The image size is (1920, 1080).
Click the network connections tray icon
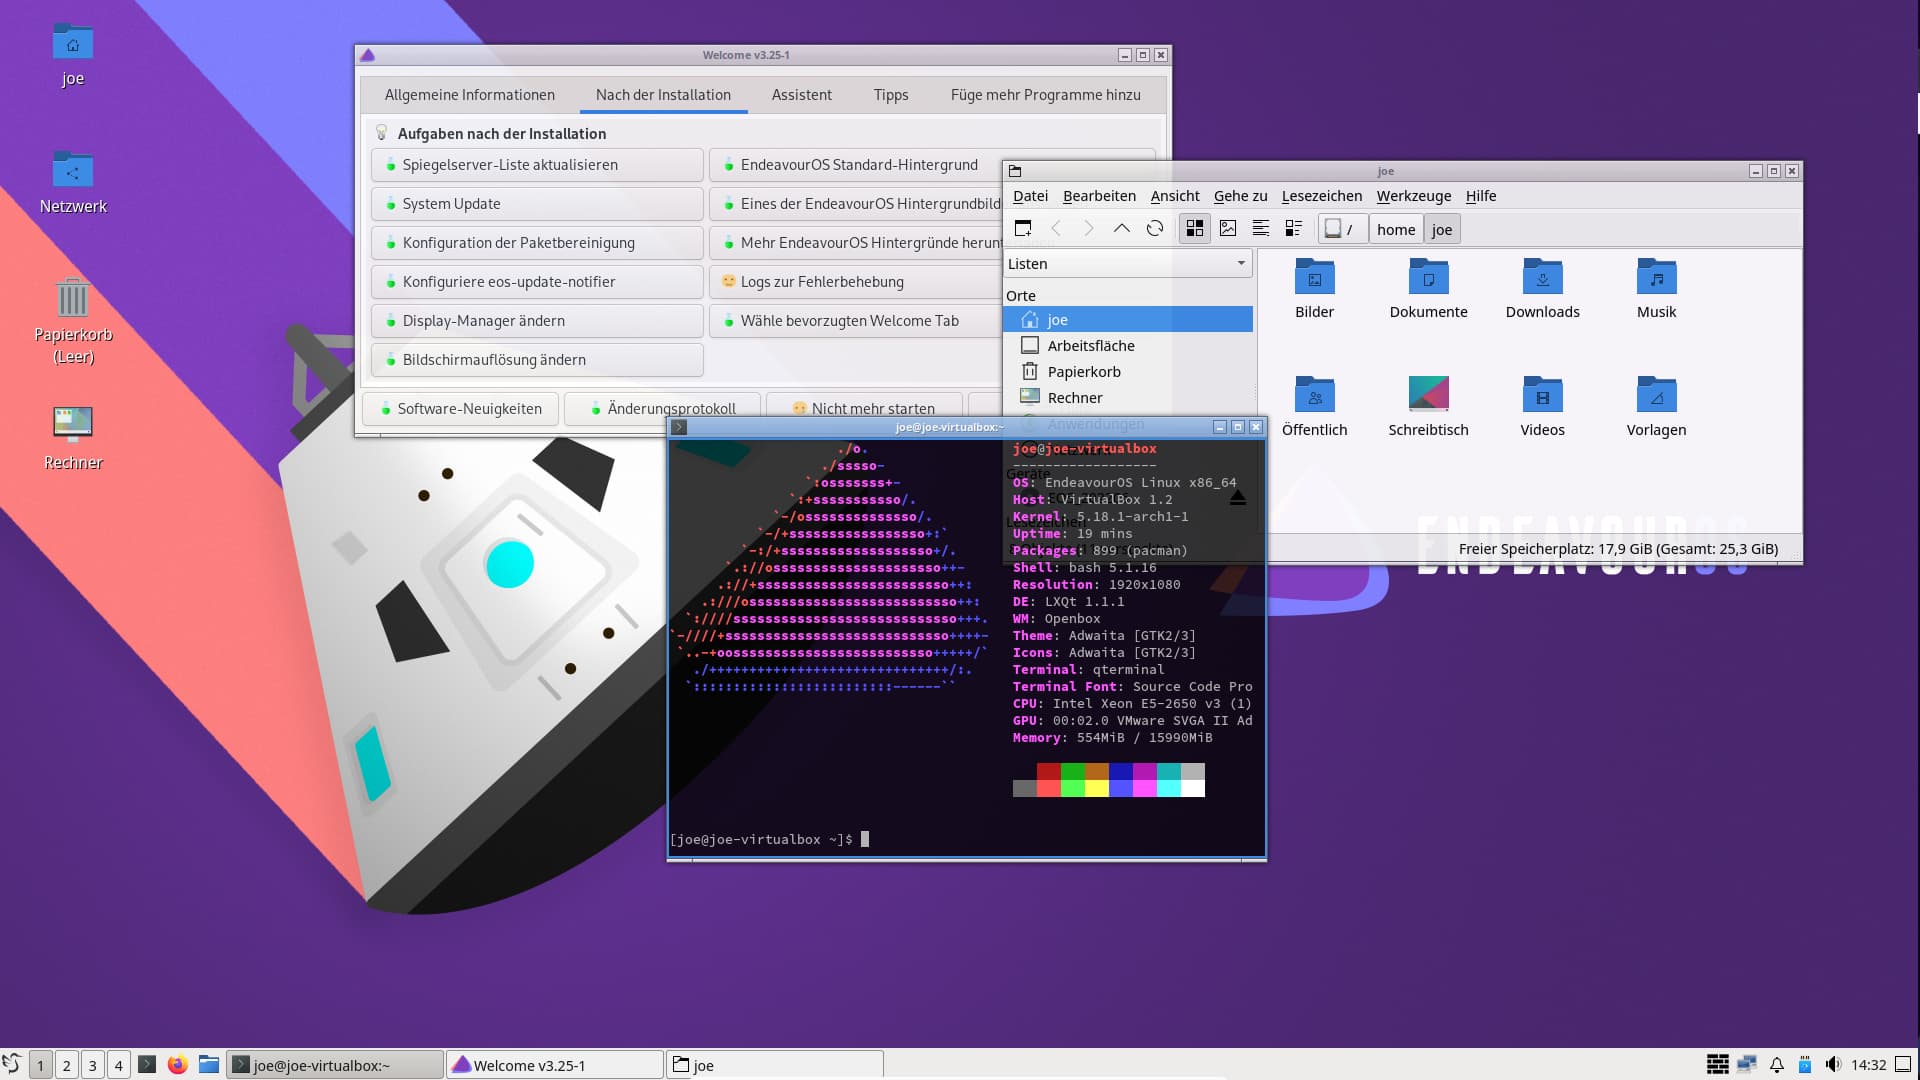tap(1747, 1064)
